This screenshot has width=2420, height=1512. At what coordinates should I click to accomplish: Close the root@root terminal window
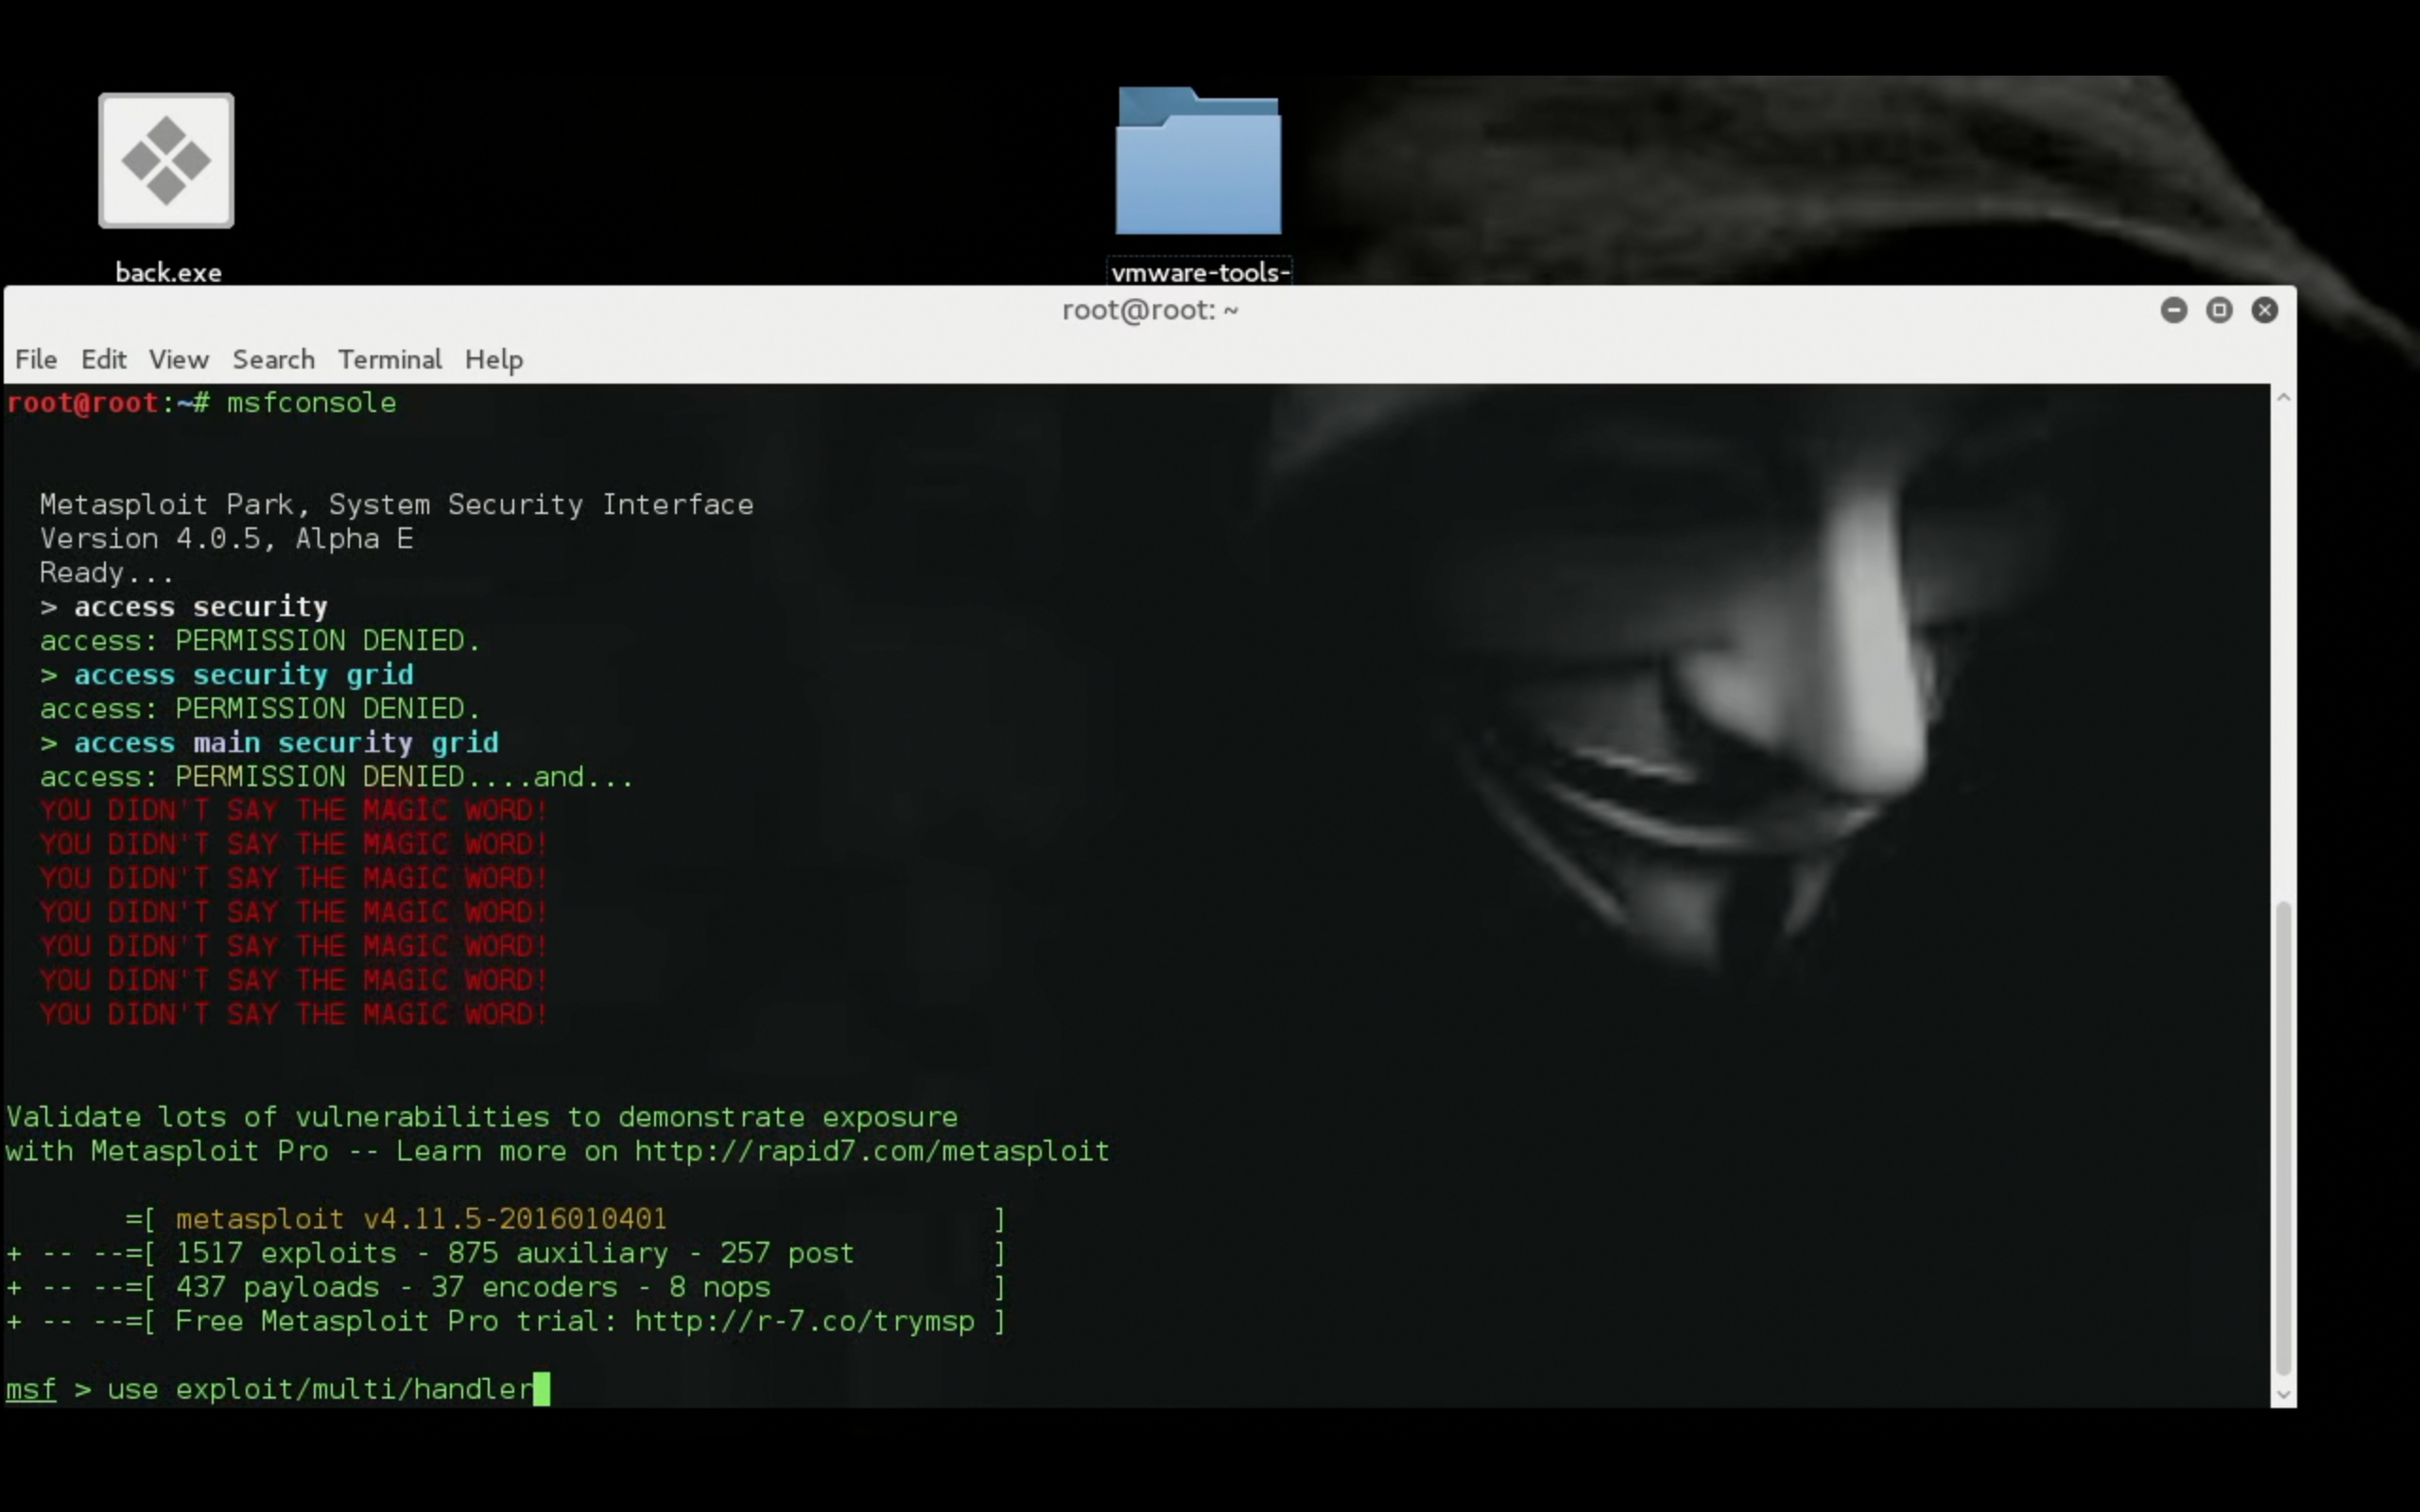[x=2265, y=310]
